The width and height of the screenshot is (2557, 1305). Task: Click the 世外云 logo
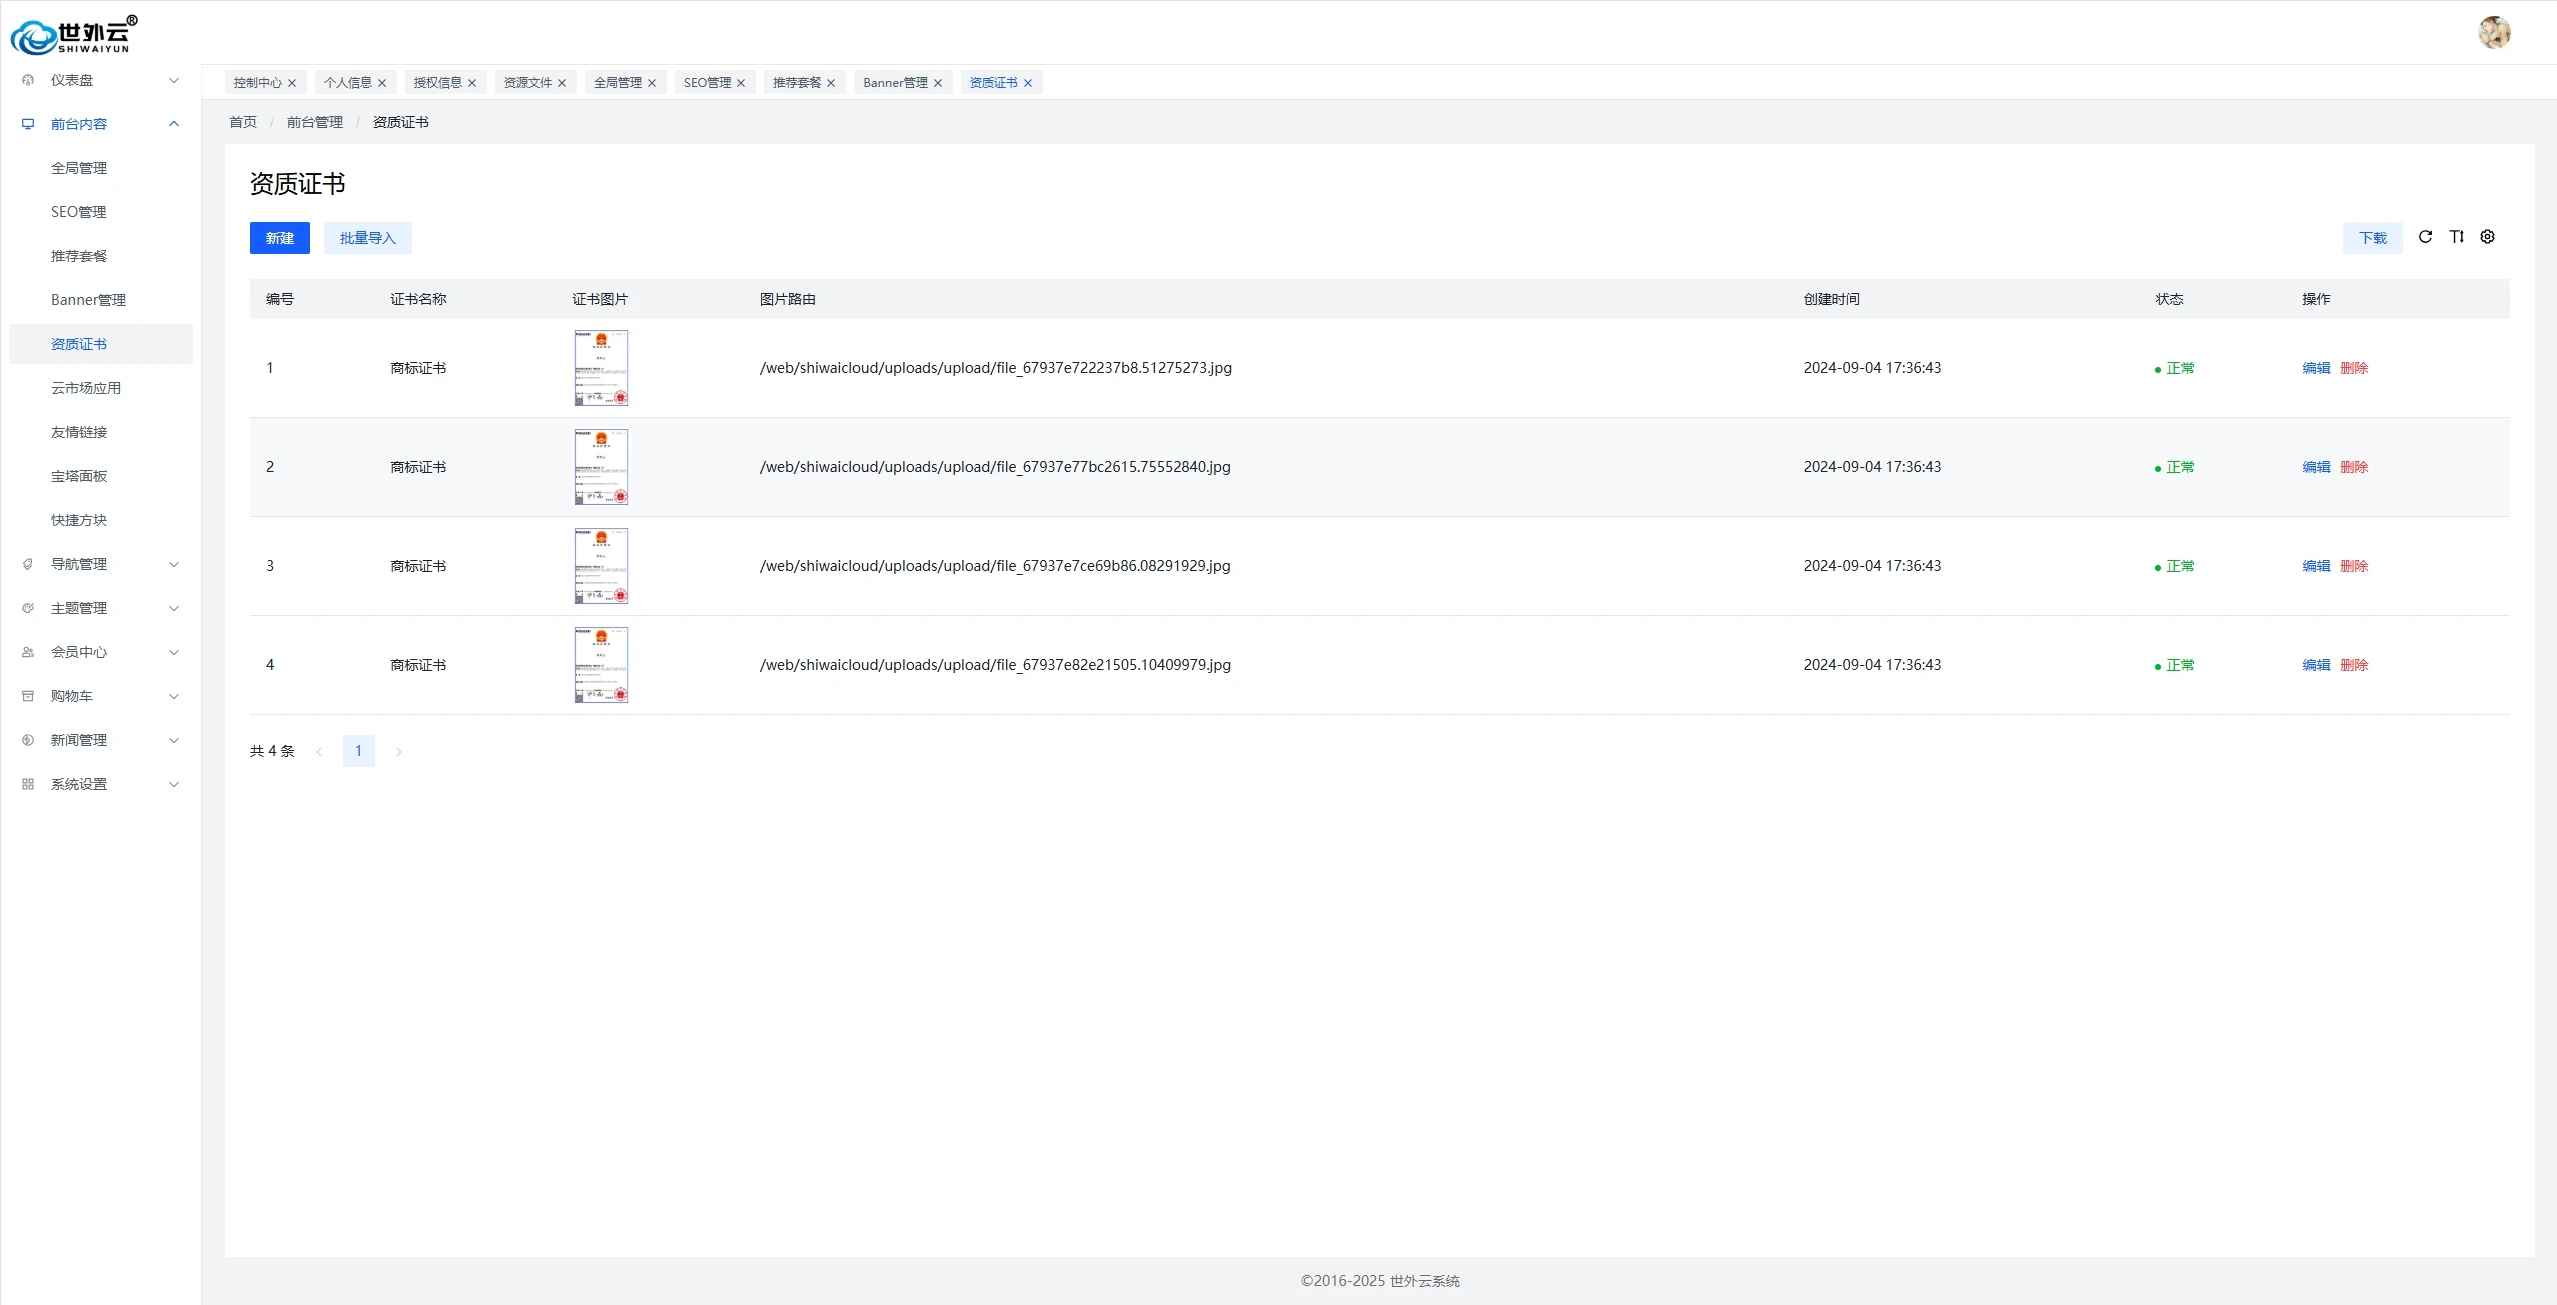73,35
